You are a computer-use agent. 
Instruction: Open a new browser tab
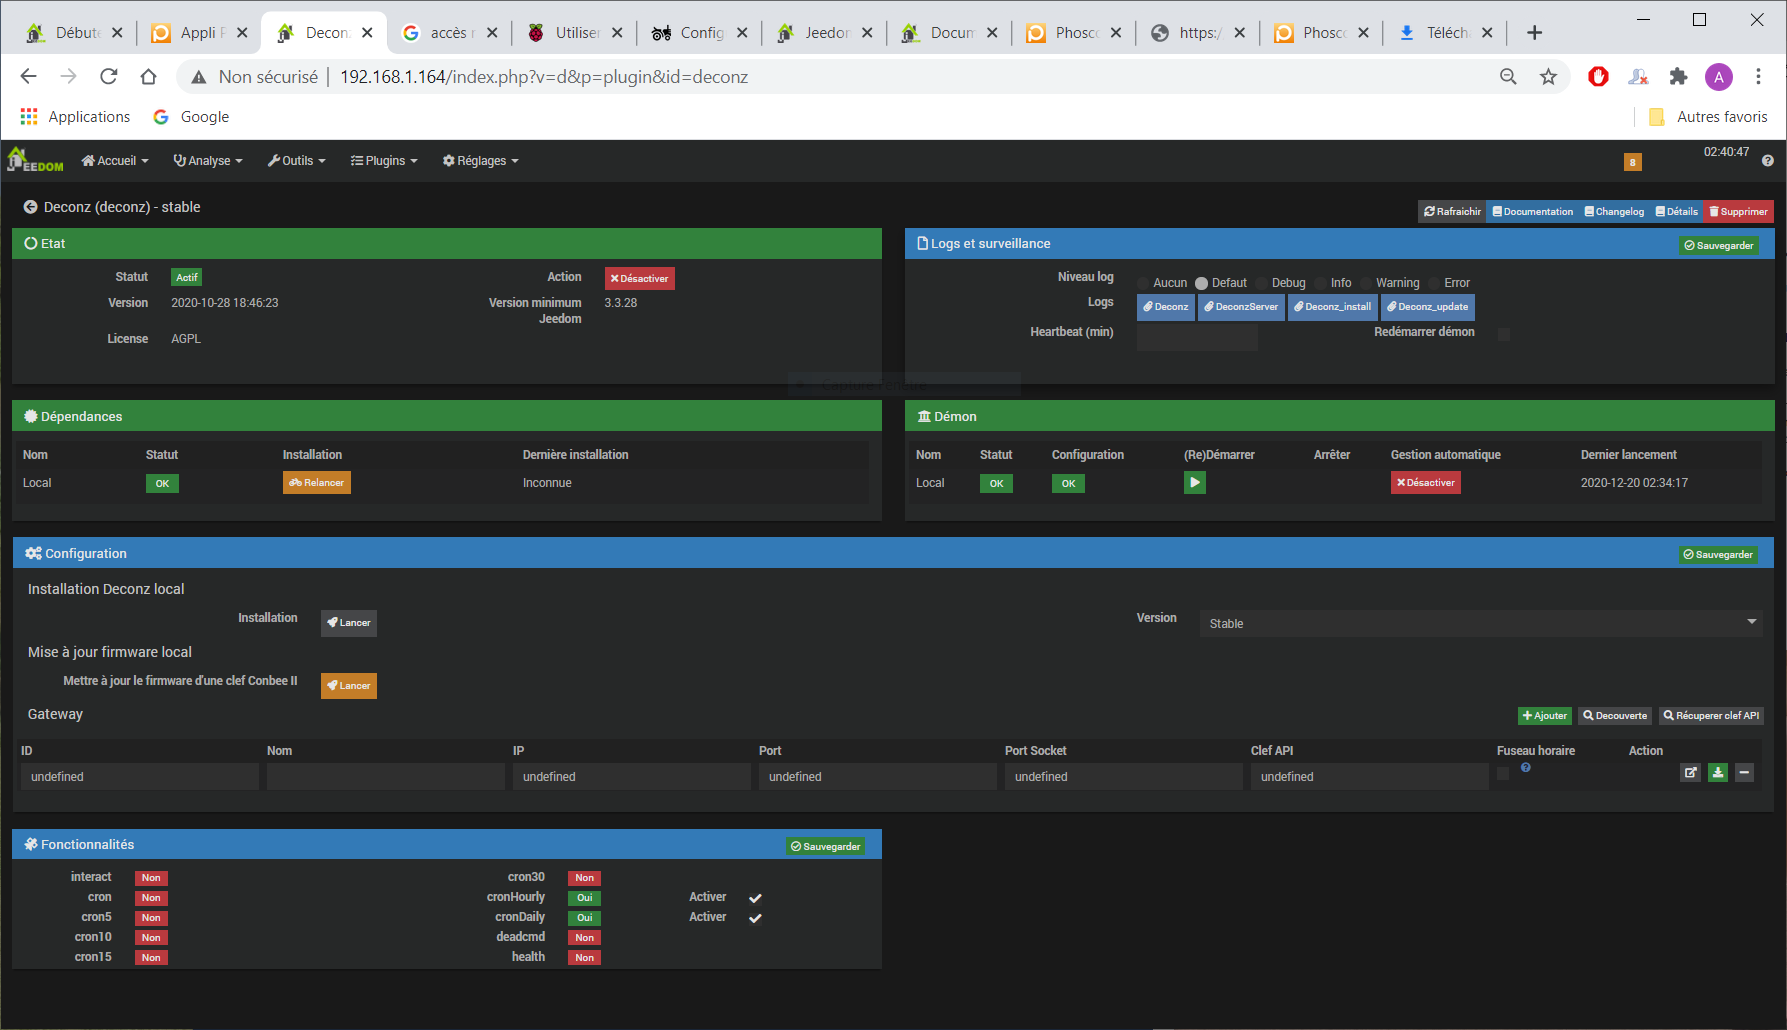[1534, 33]
